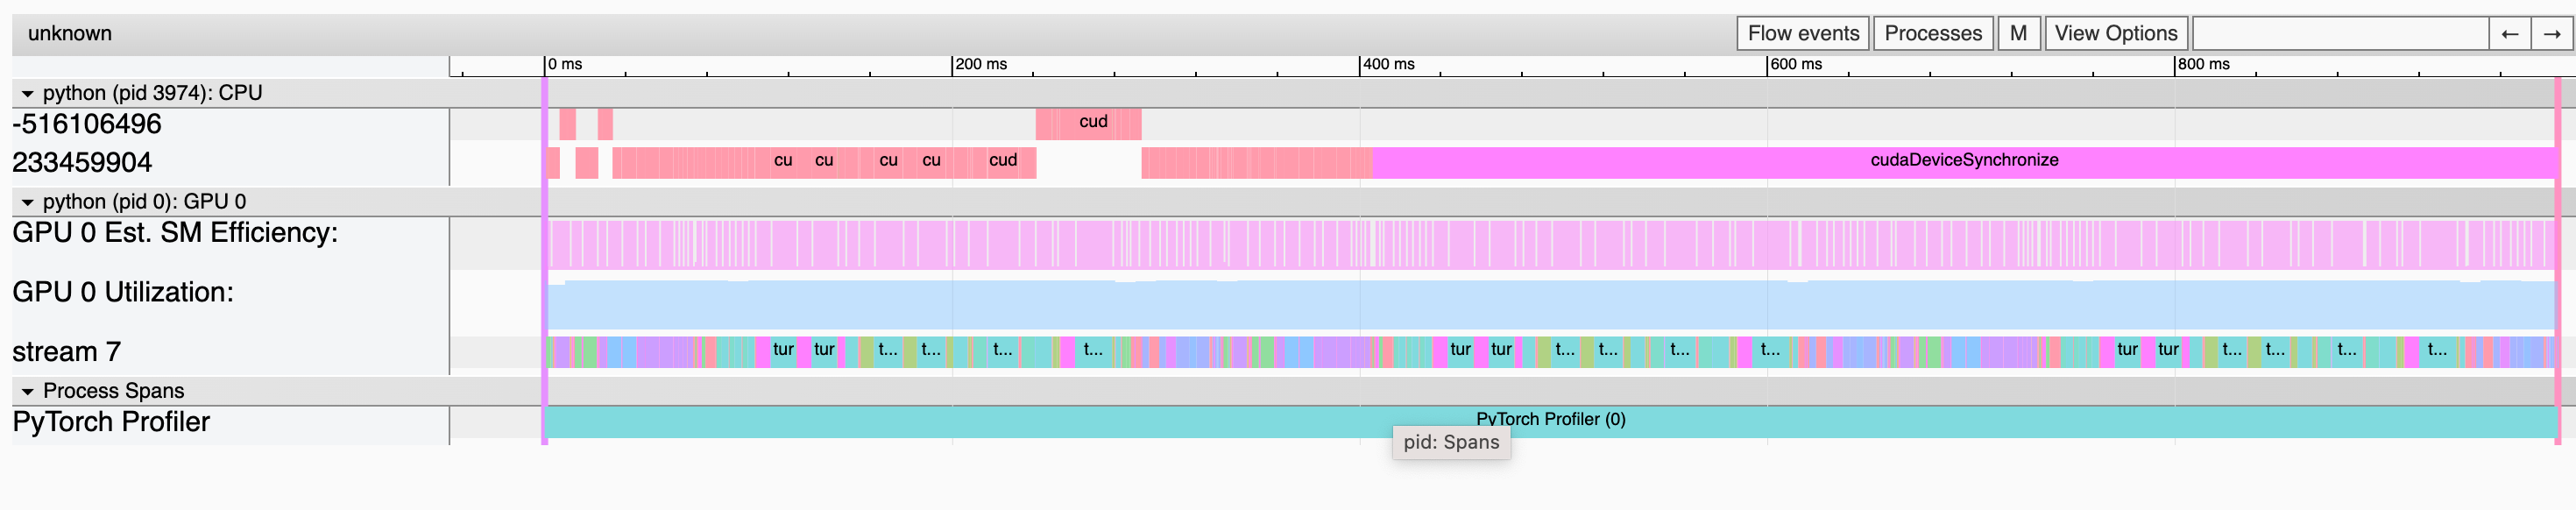Click the 0 ms ruler mark
The image size is (2576, 510).
click(566, 64)
